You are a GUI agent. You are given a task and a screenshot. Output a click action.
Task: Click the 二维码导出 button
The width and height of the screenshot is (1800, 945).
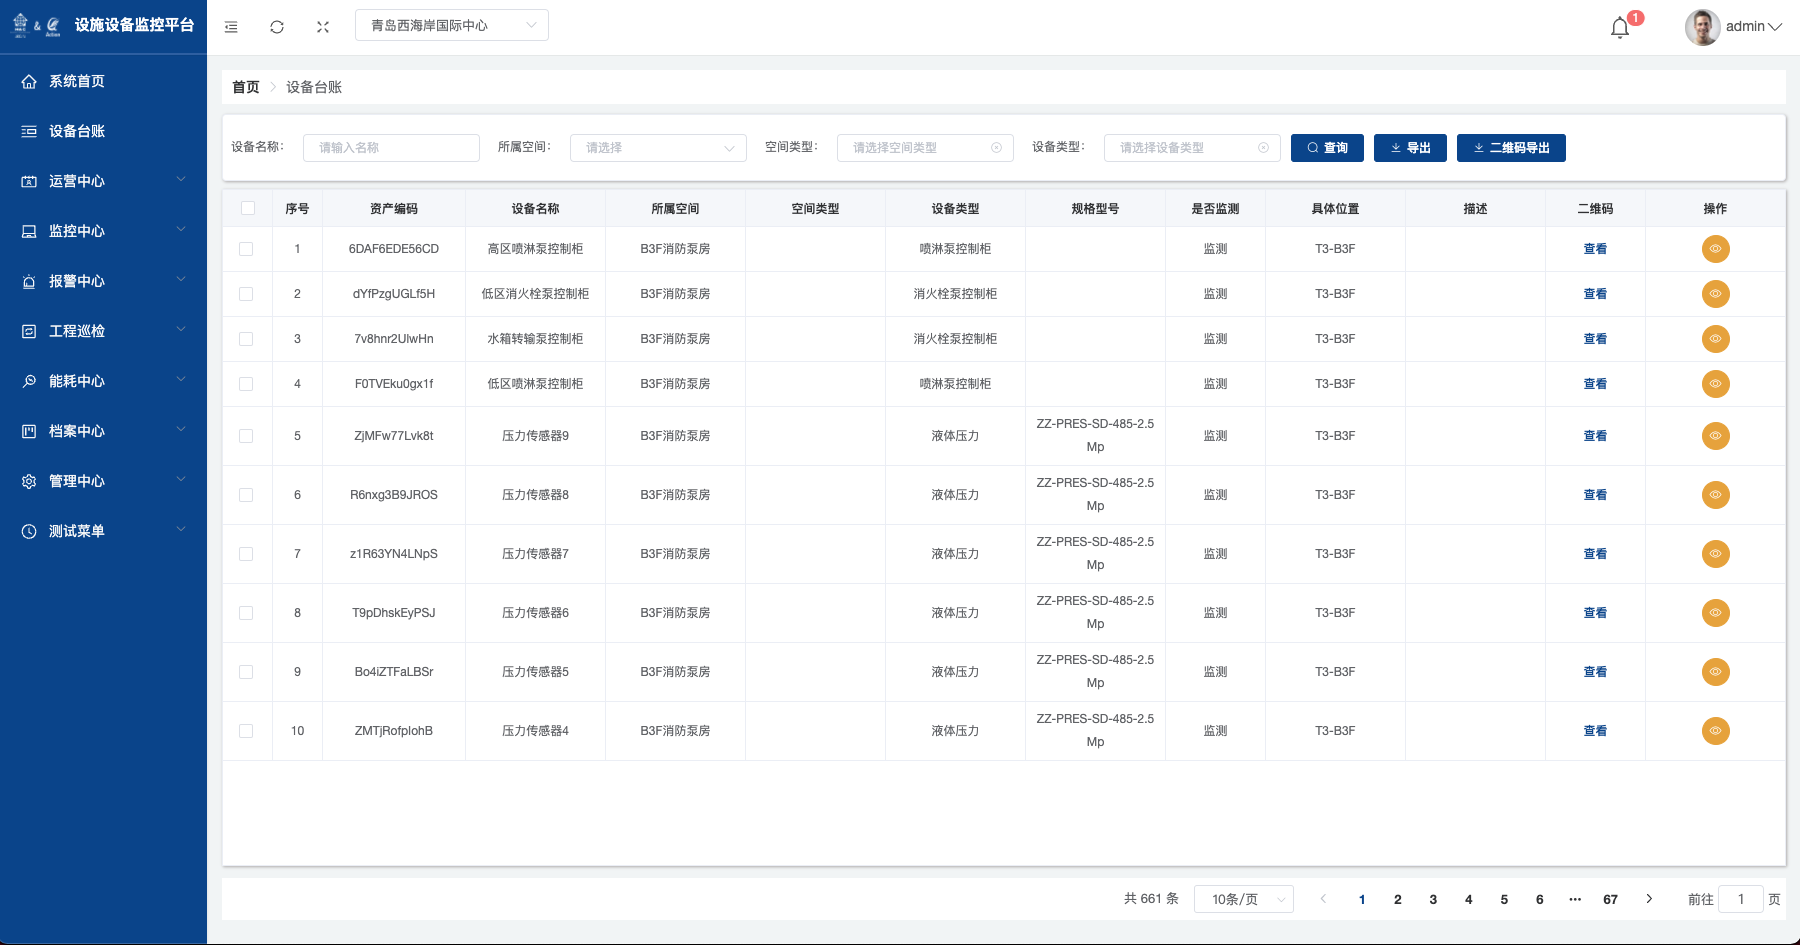click(1510, 148)
